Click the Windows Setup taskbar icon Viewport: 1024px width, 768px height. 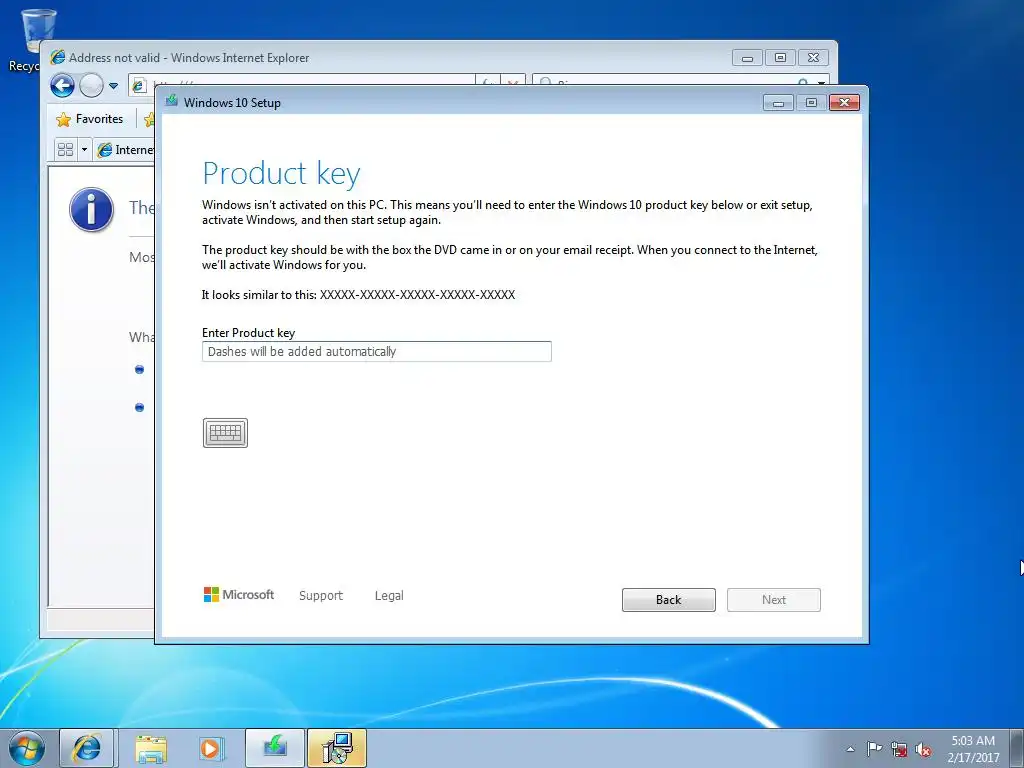point(338,748)
